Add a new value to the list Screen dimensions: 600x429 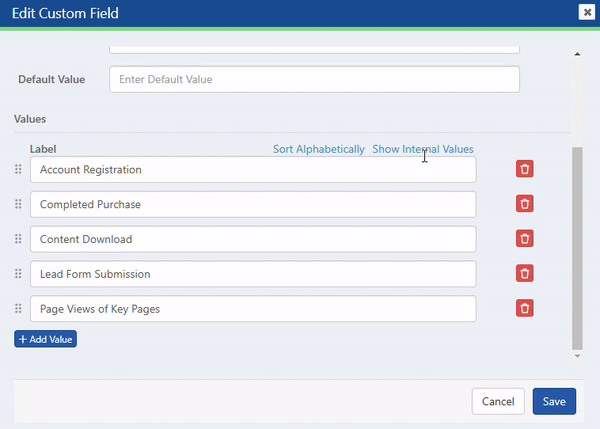(46, 339)
